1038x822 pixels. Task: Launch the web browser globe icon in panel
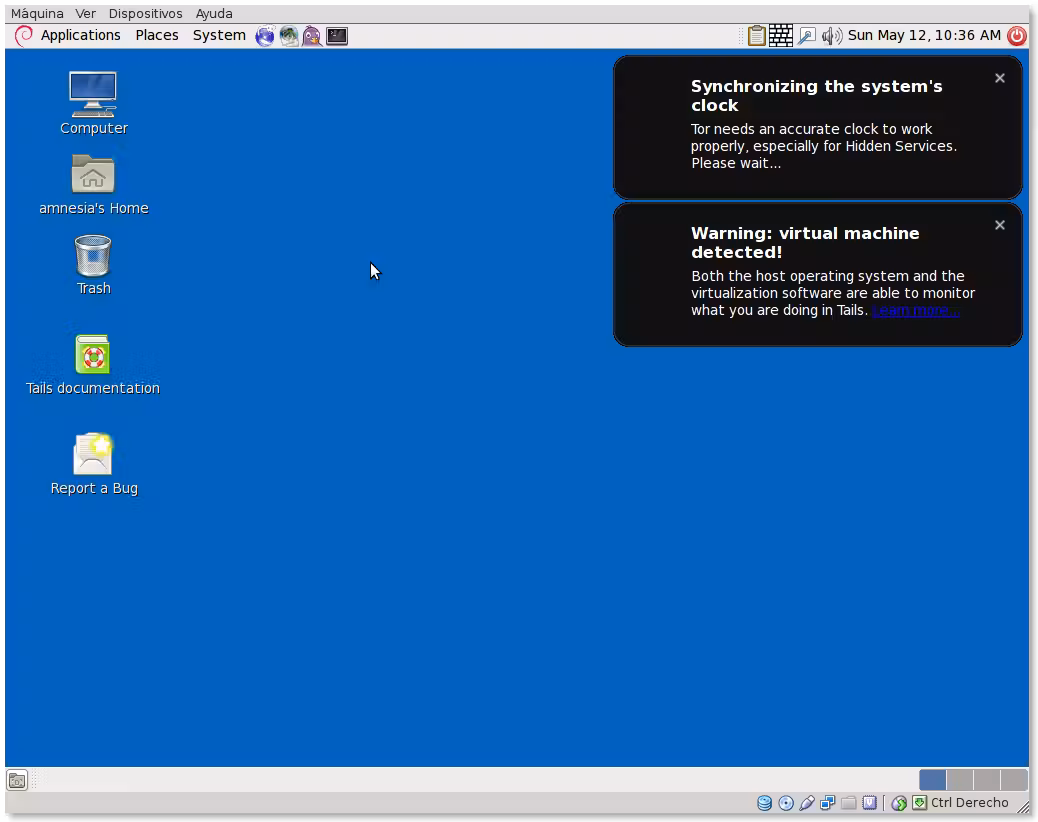click(265, 36)
